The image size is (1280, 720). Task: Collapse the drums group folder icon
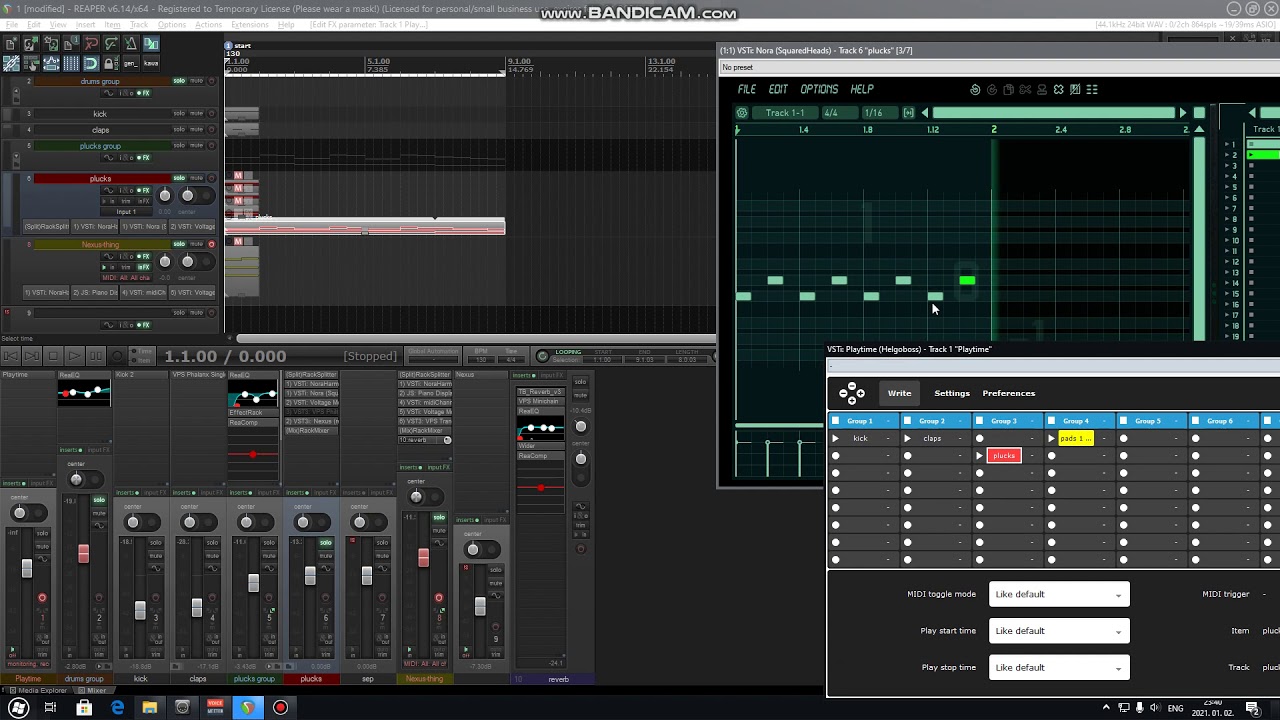pos(16,99)
